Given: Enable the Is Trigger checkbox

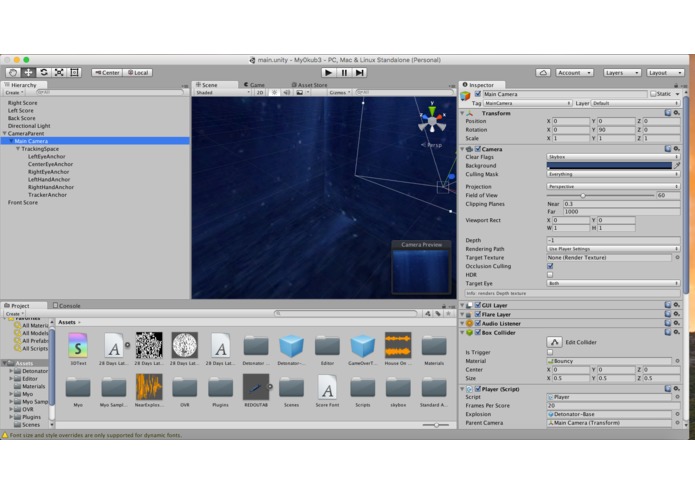Looking at the screenshot, I should click(x=550, y=352).
